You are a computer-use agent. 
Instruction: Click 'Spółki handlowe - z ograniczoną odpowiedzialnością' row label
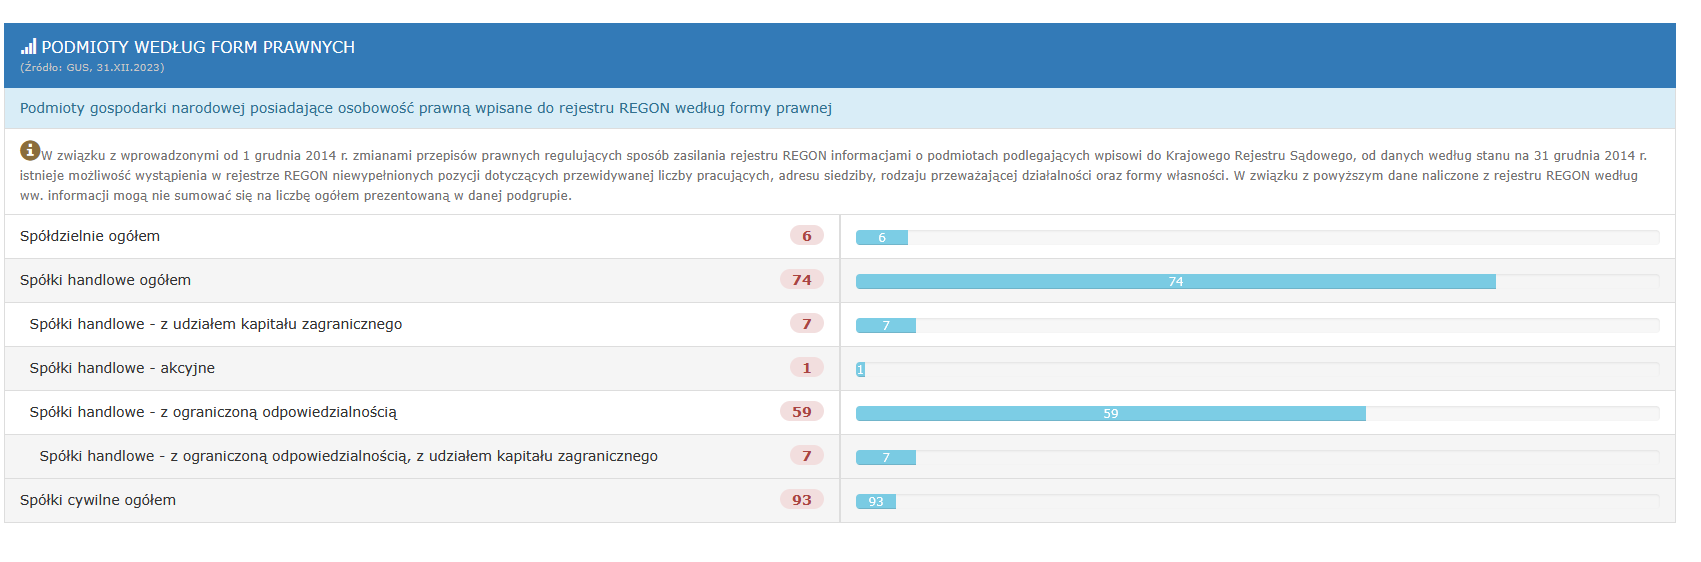(213, 412)
